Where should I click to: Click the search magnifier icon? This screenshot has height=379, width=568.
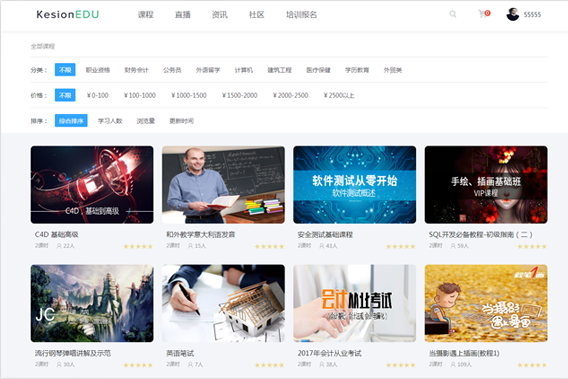(x=452, y=14)
